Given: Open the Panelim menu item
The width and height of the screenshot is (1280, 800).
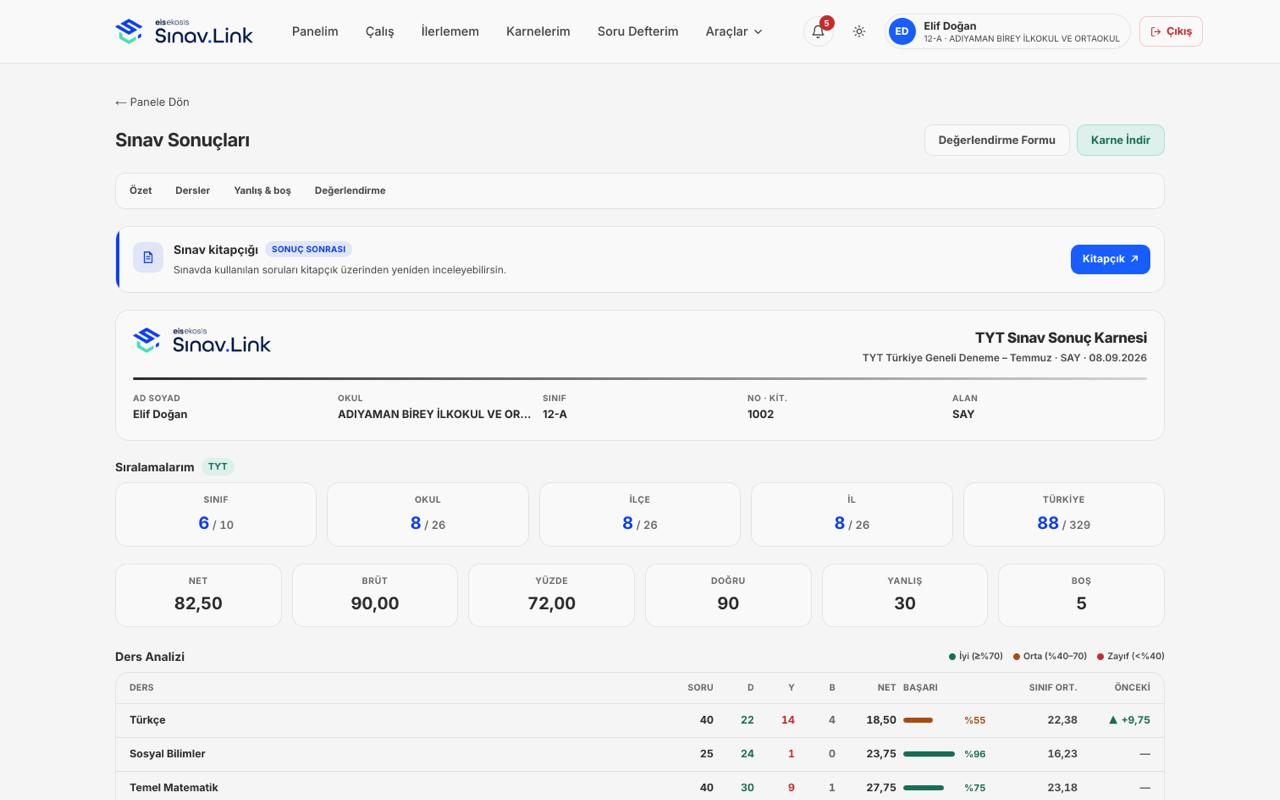Looking at the screenshot, I should point(315,31).
